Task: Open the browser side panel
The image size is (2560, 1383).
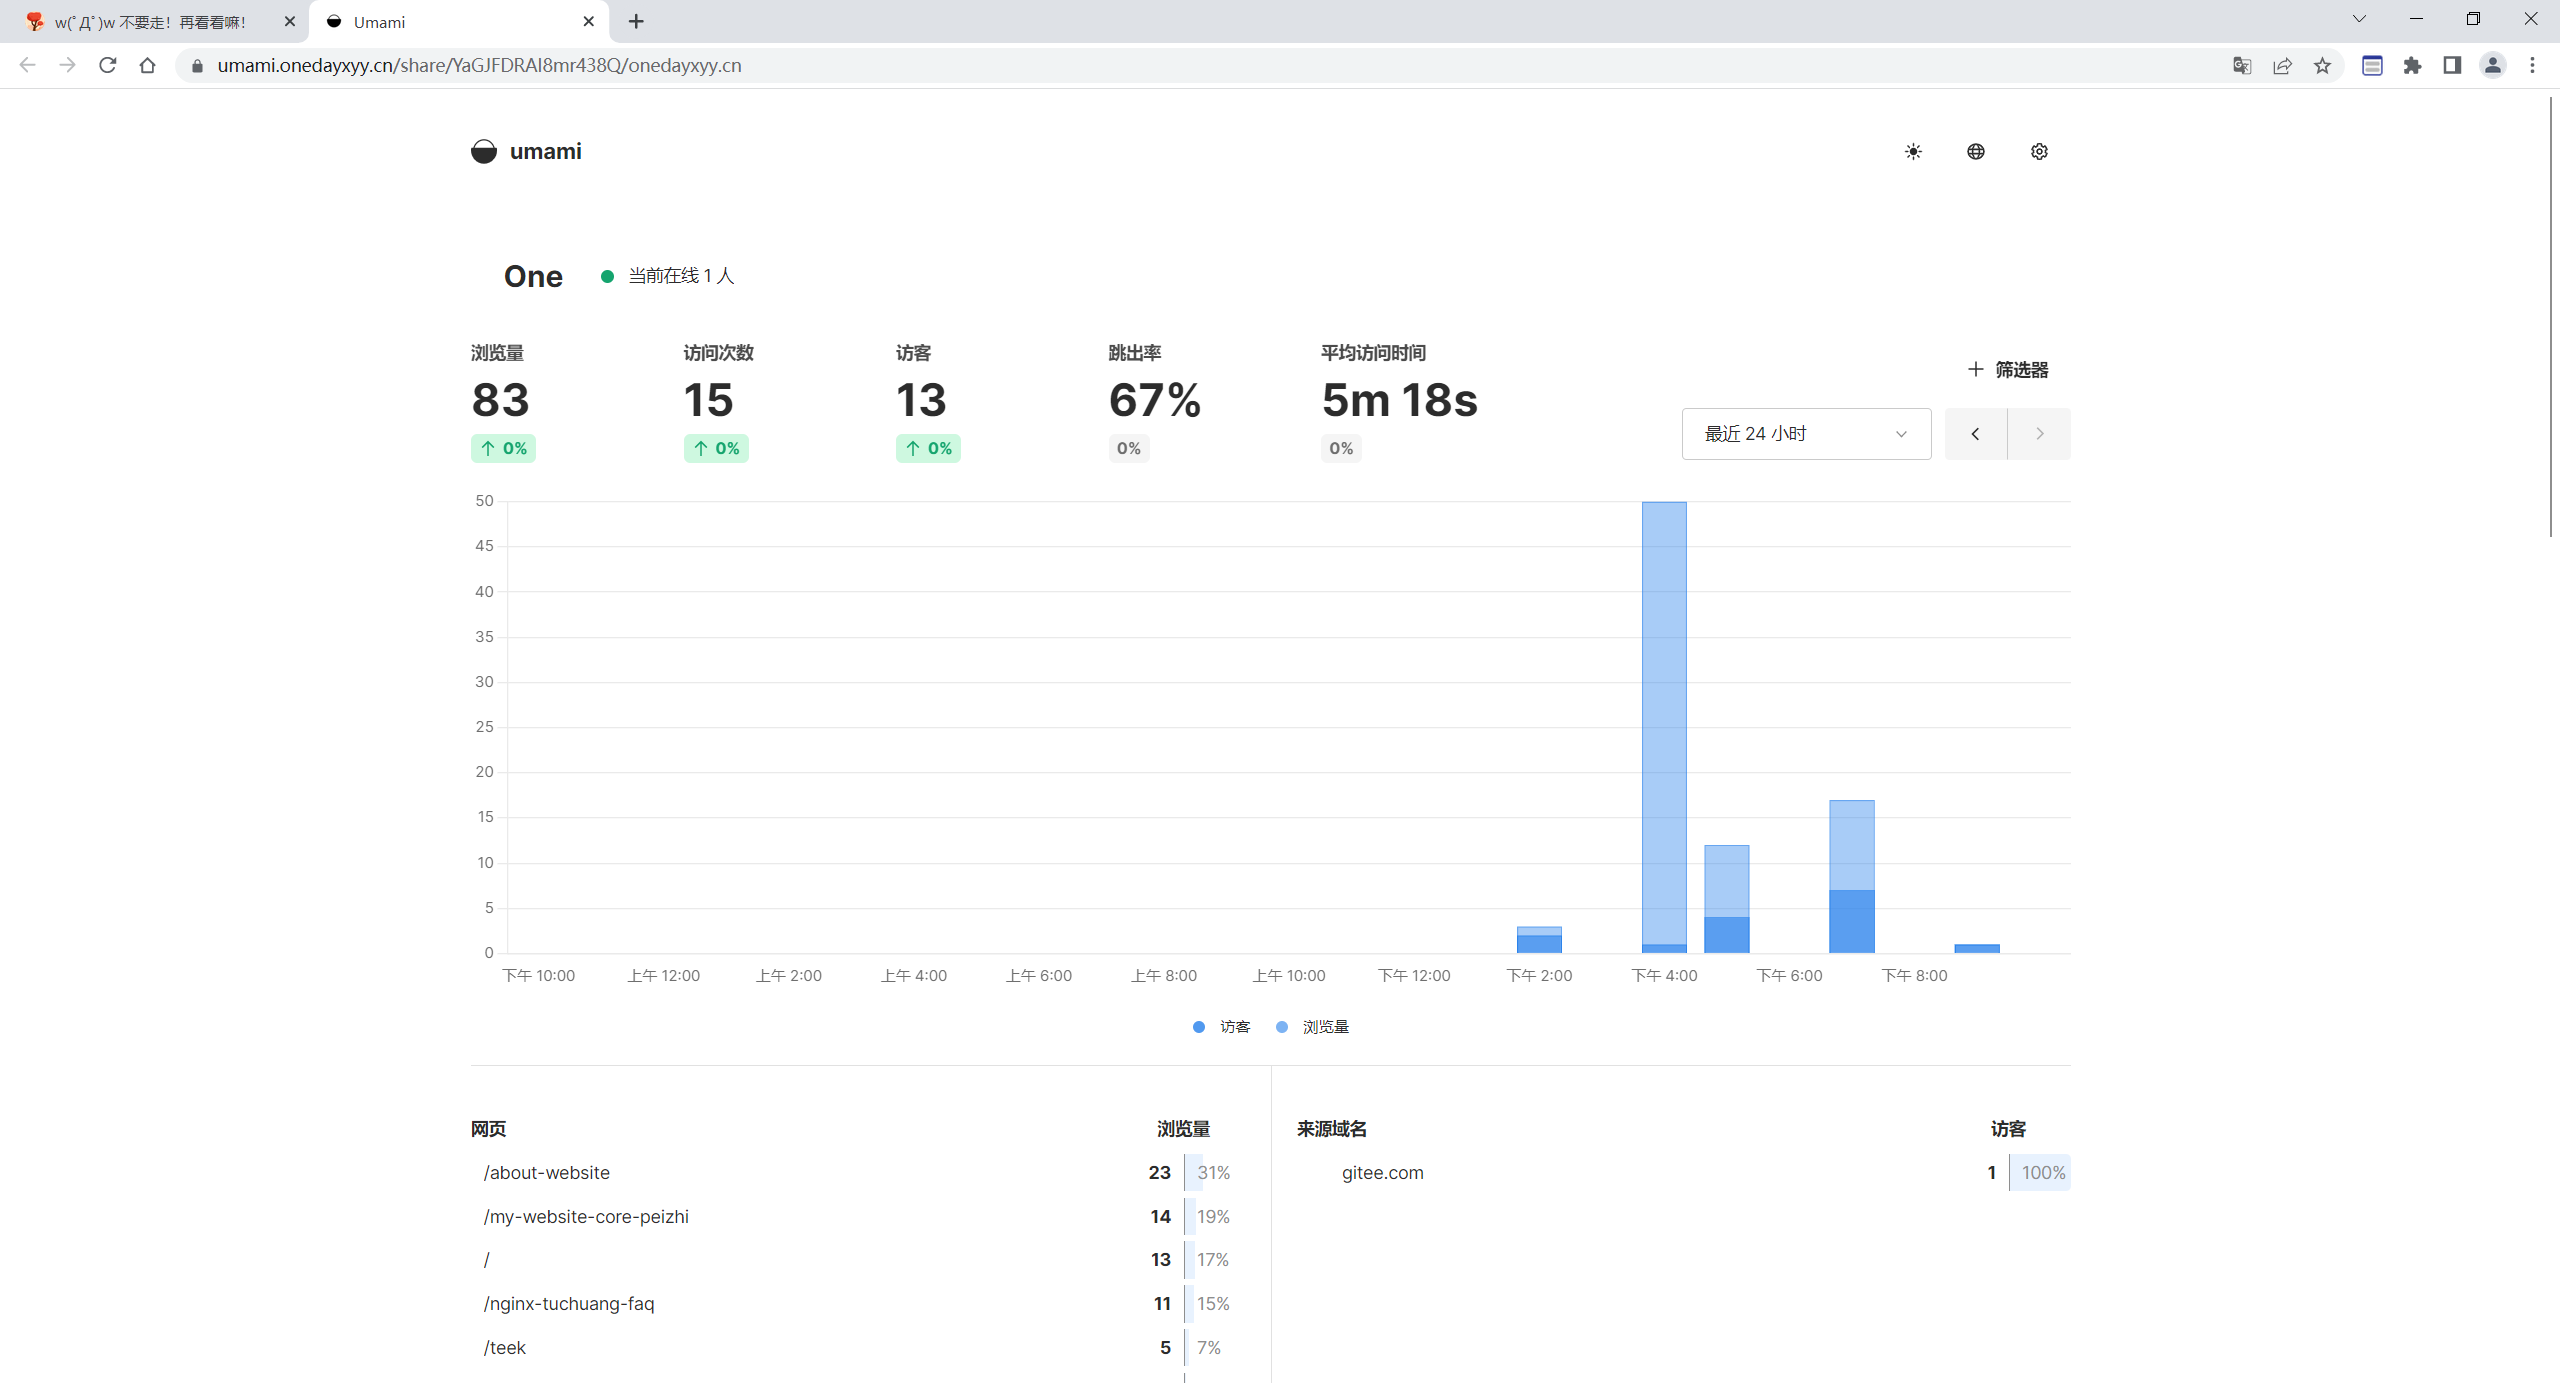Action: pos(2452,65)
